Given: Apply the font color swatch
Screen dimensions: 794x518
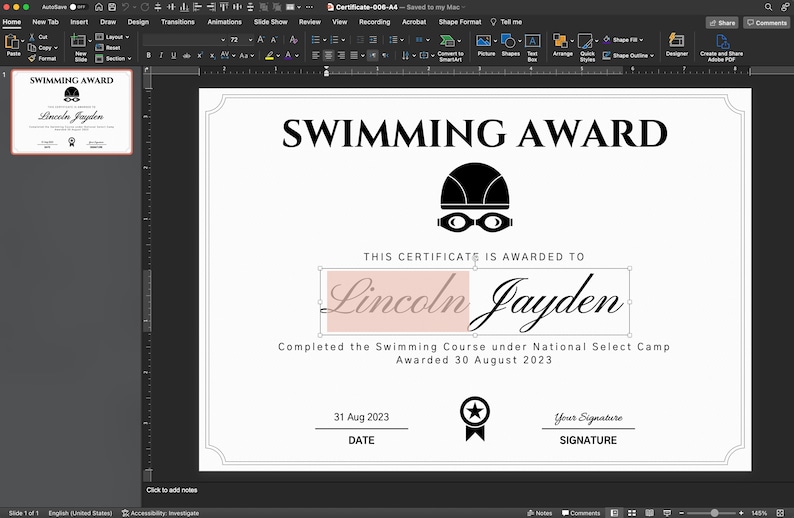Looking at the screenshot, I should [288, 55].
